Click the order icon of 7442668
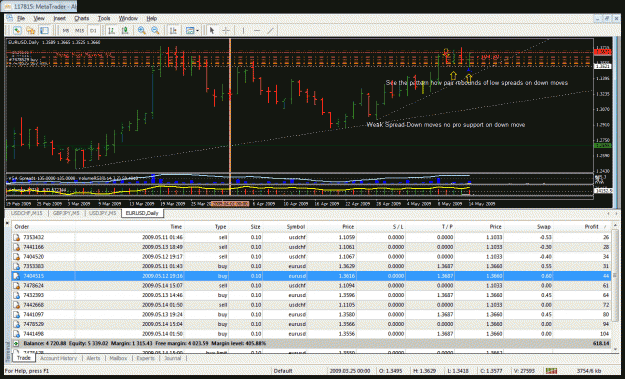Viewport: 625px width, 379px height. click(x=17, y=305)
